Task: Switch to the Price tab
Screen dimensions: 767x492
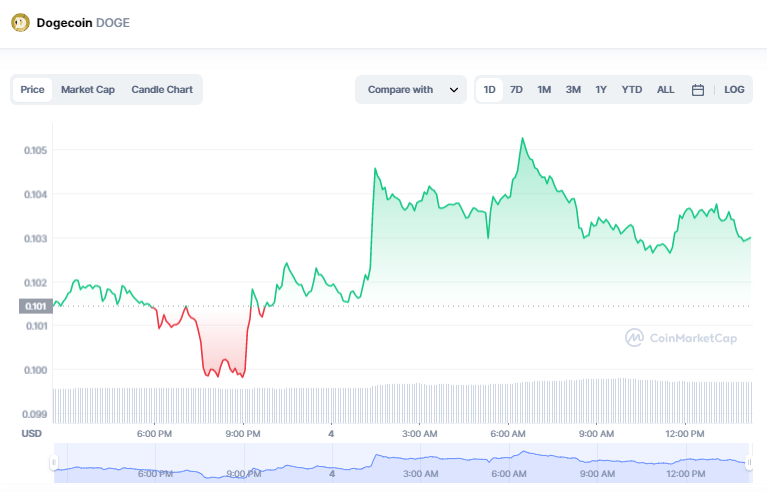Action: (32, 89)
